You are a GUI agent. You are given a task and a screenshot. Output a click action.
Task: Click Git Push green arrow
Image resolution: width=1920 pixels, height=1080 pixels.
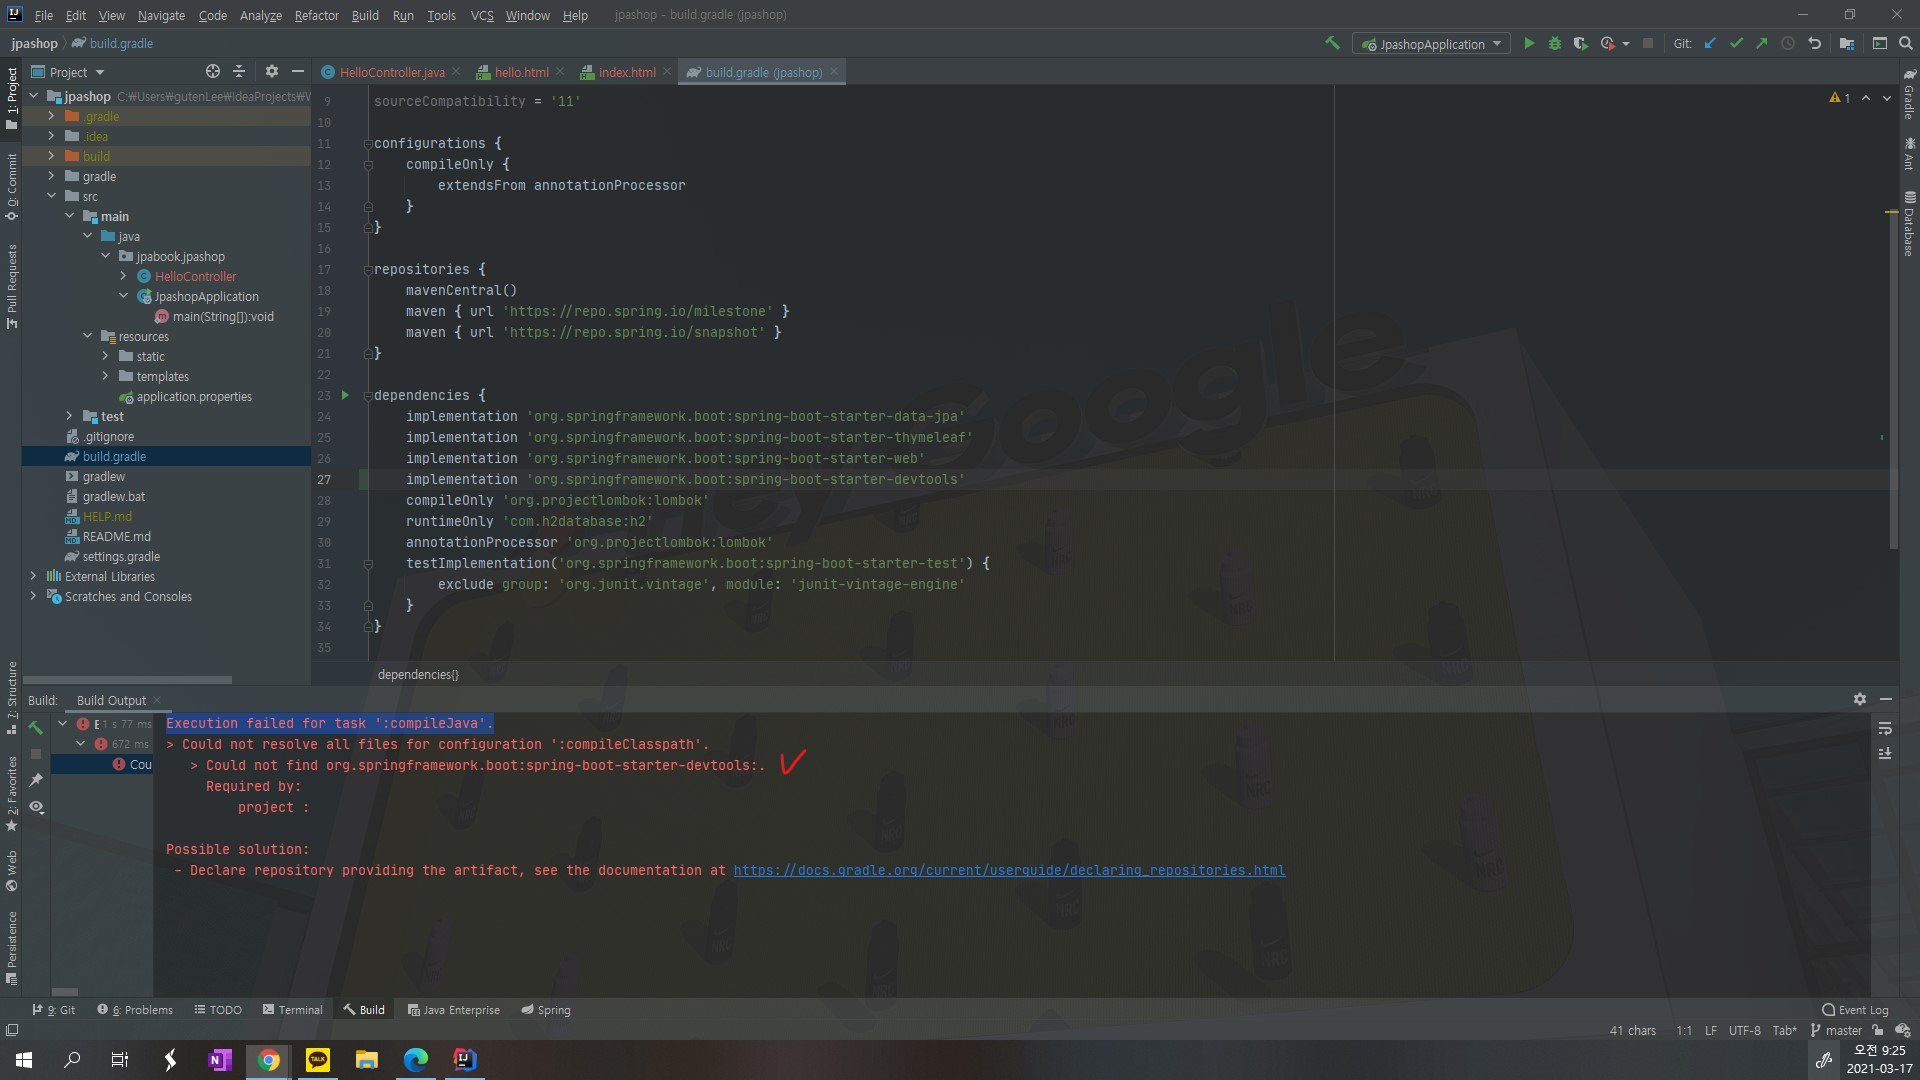pyautogui.click(x=1762, y=43)
